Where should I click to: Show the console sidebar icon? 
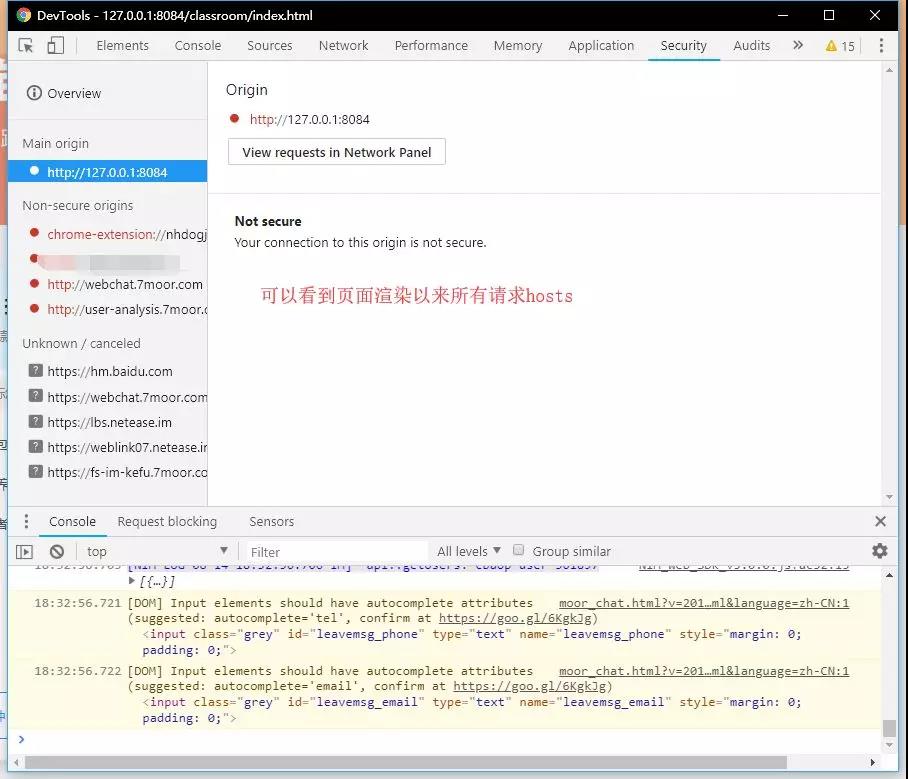click(25, 551)
